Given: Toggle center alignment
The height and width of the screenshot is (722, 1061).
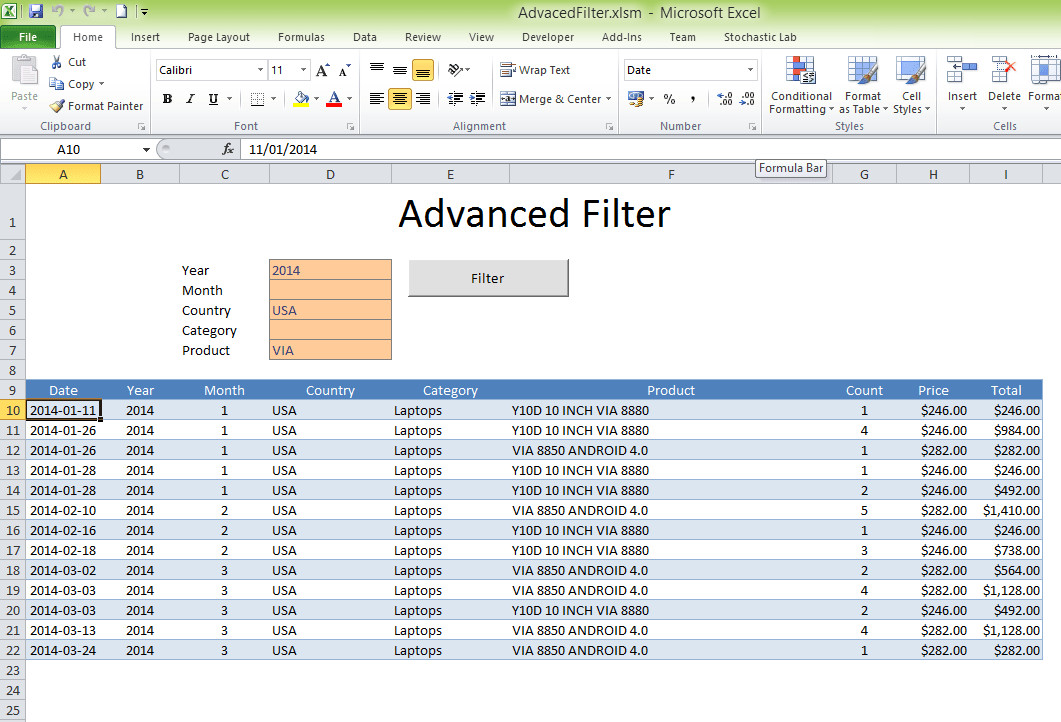Looking at the screenshot, I should (x=398, y=99).
